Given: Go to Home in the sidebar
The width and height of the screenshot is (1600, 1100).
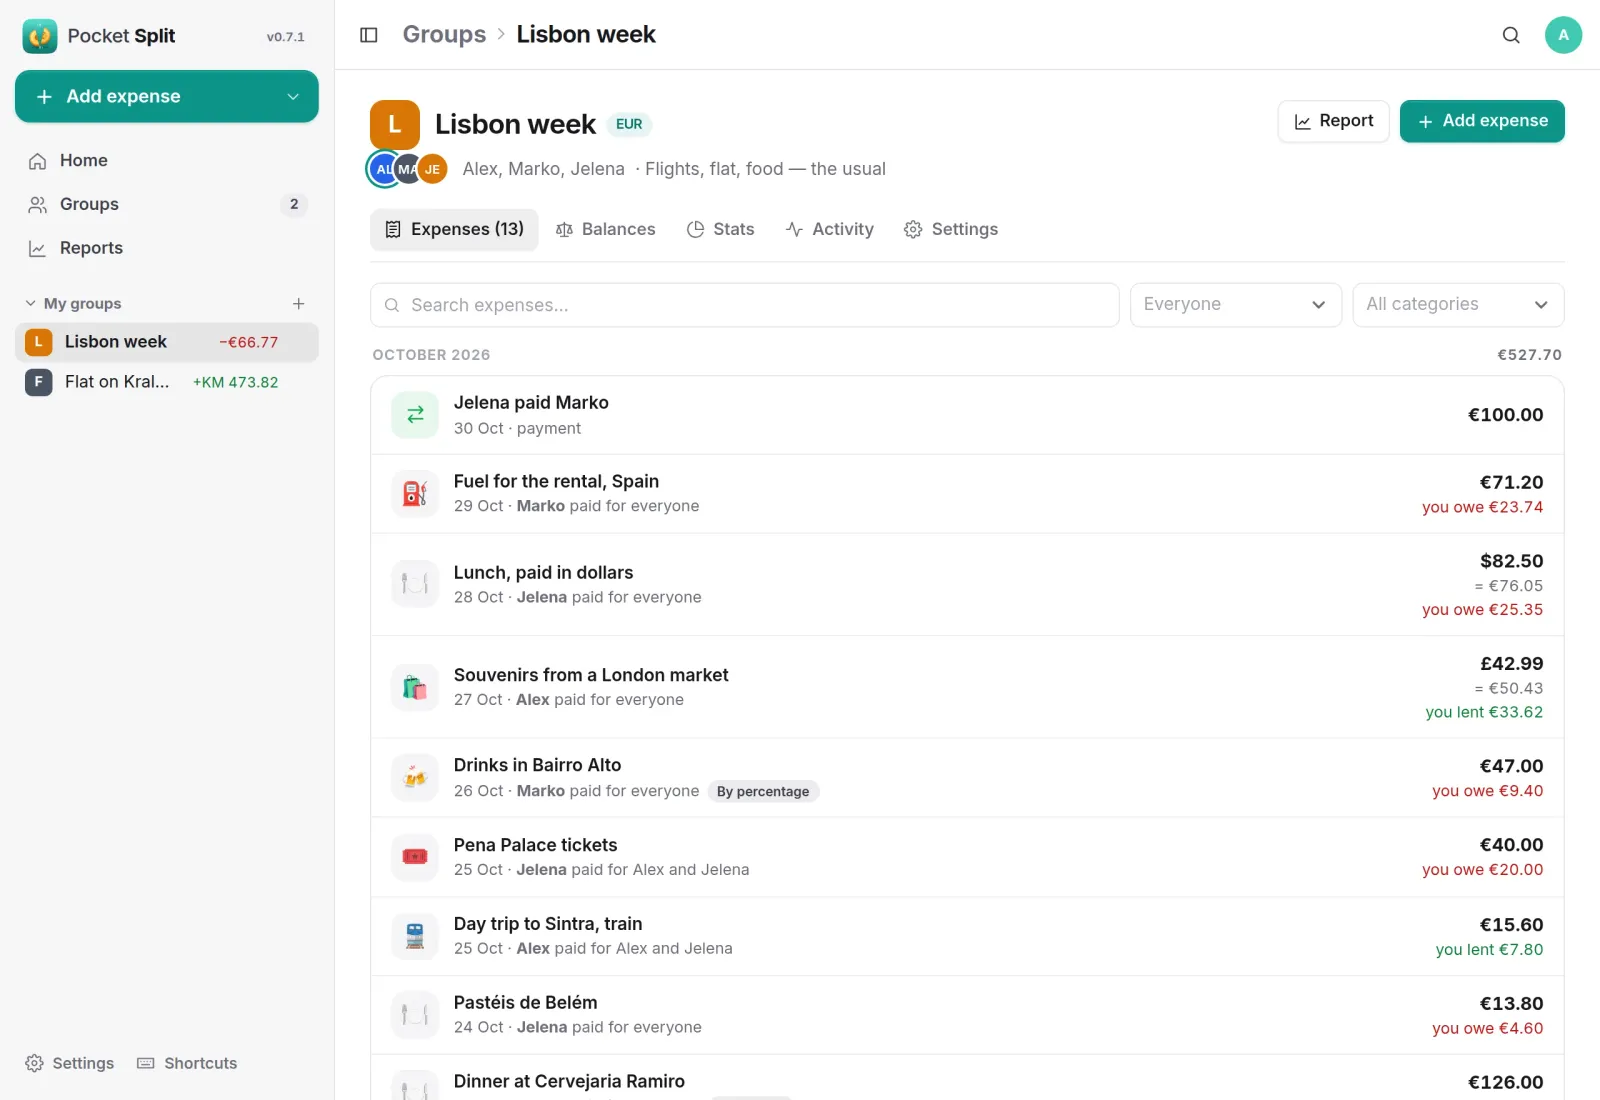Looking at the screenshot, I should click(167, 161).
